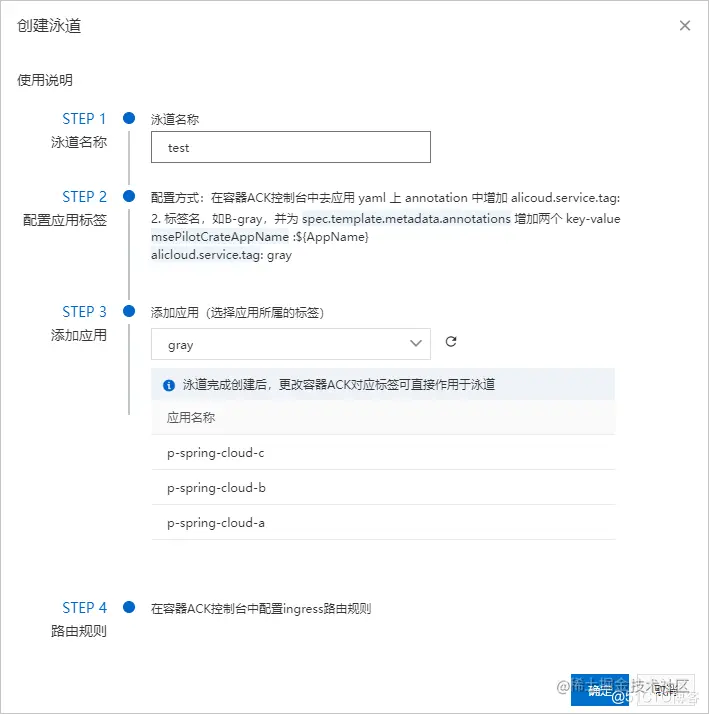The height and width of the screenshot is (714, 709).
Task: Click the 路由规则 step caption
Action: click(79, 631)
